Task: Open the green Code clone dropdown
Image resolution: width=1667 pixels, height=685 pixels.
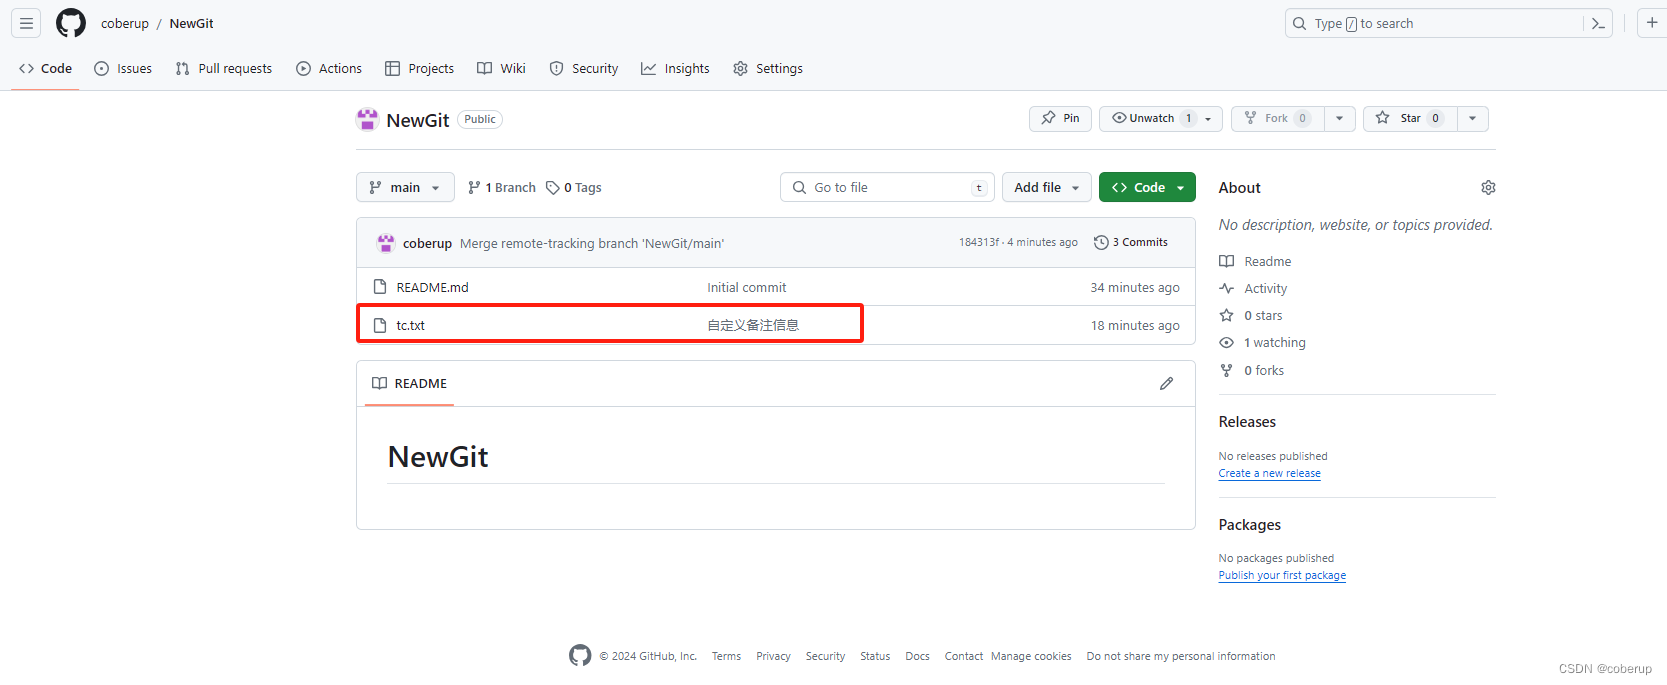Action: click(x=1147, y=188)
